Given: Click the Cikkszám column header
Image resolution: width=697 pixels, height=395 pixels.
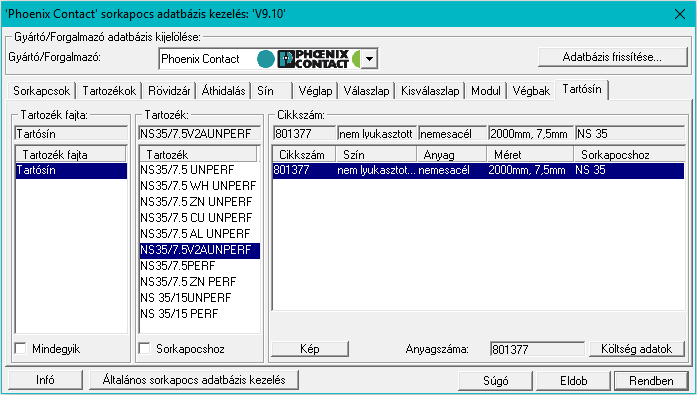Looking at the screenshot, I should pyautogui.click(x=304, y=155).
